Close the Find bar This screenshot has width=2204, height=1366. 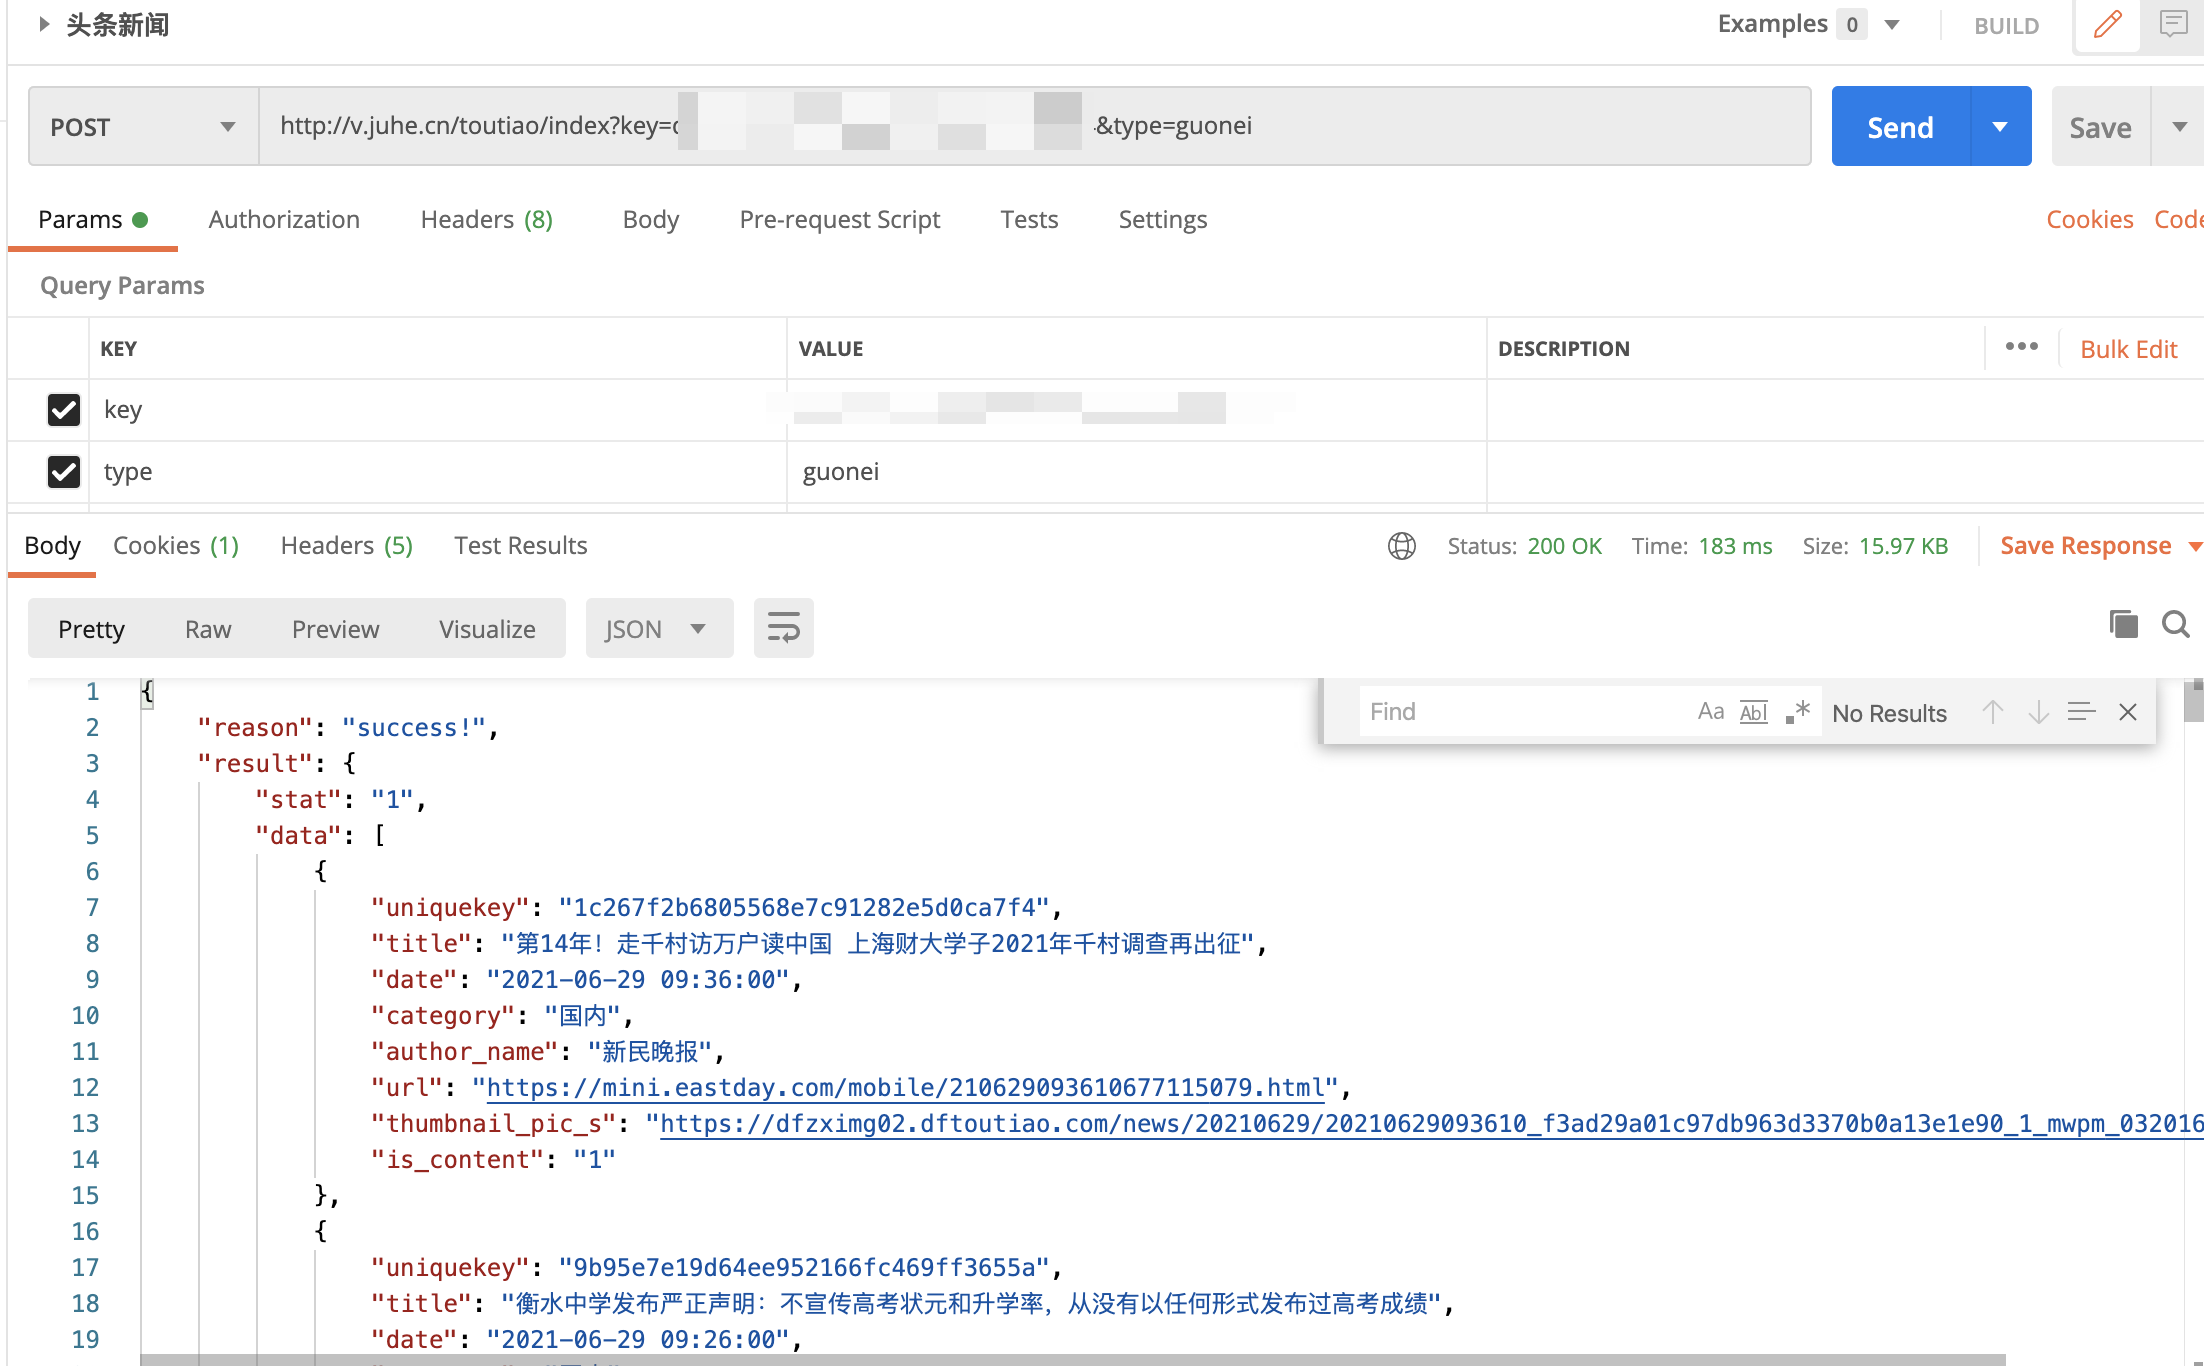(x=2128, y=712)
